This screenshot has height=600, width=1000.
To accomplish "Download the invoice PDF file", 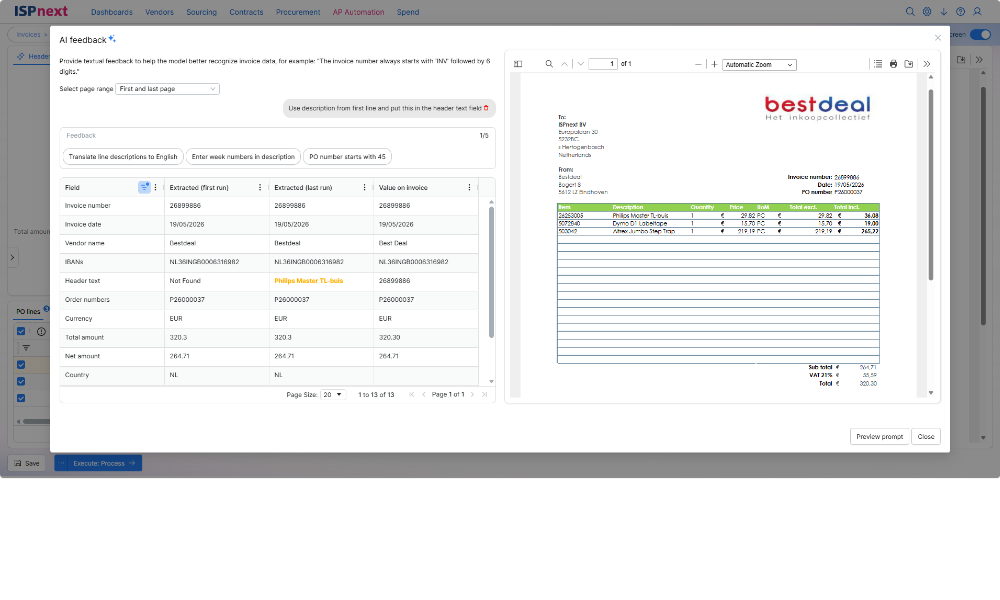I will pos(909,64).
